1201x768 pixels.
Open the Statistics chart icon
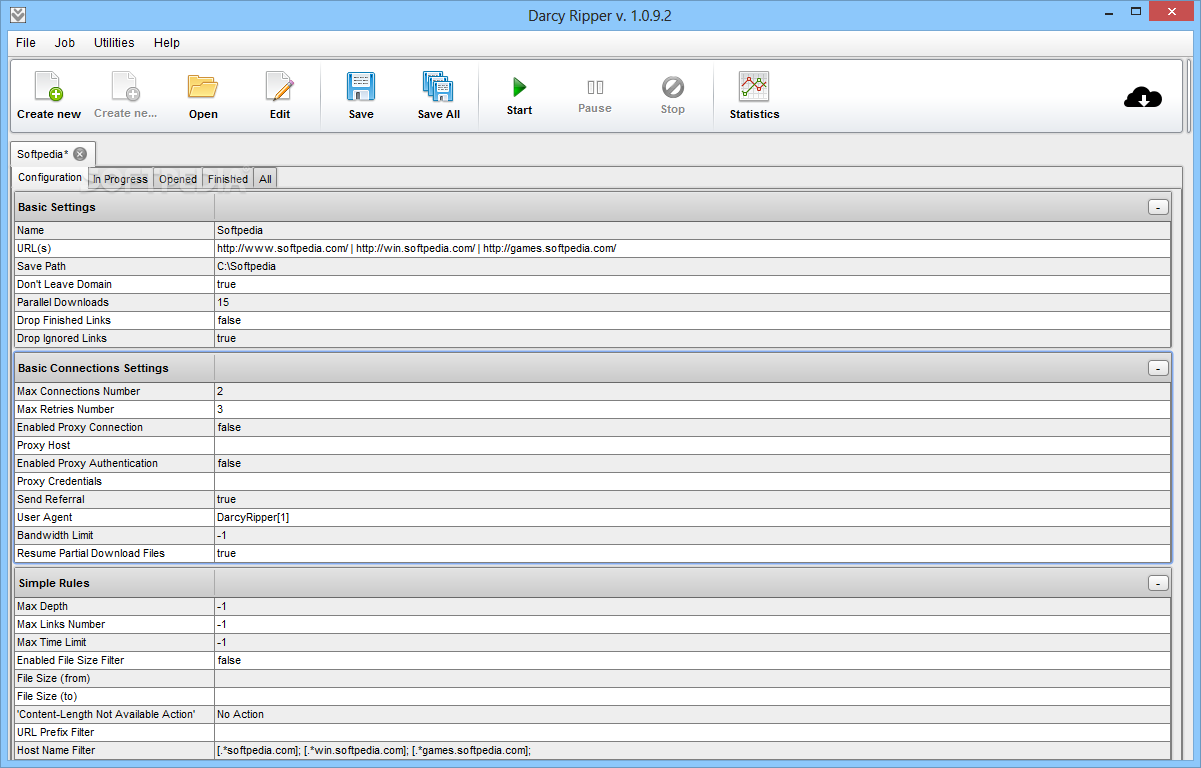754,87
